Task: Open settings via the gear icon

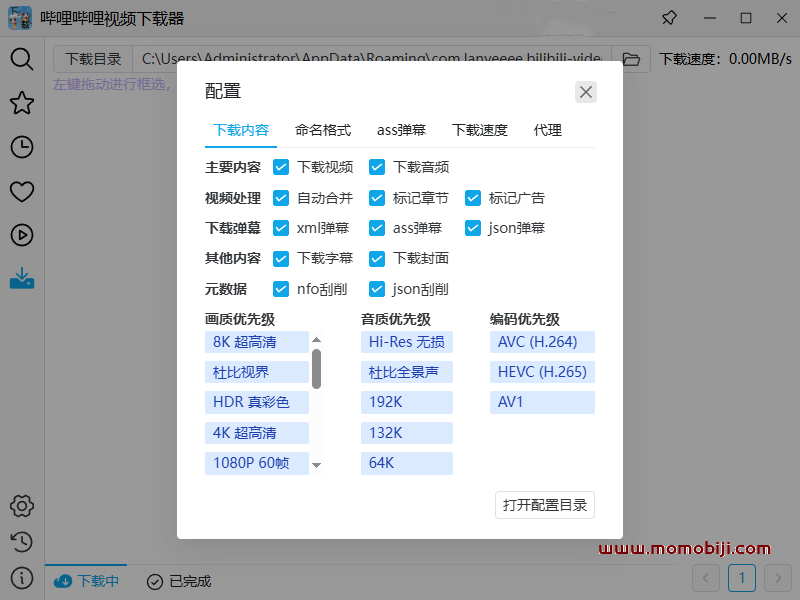Action: [21, 506]
